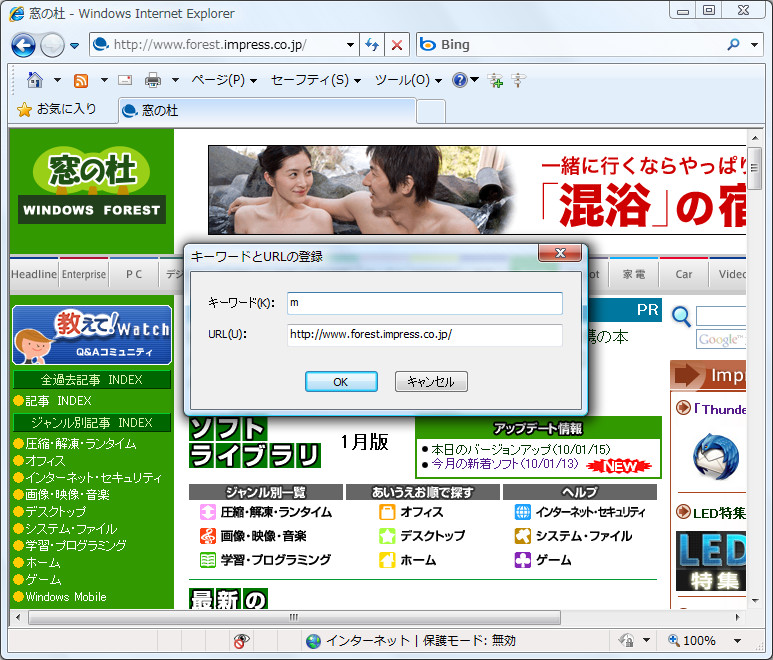Go back with the browser Back arrow
Screen dimensions: 773x660
23,45
